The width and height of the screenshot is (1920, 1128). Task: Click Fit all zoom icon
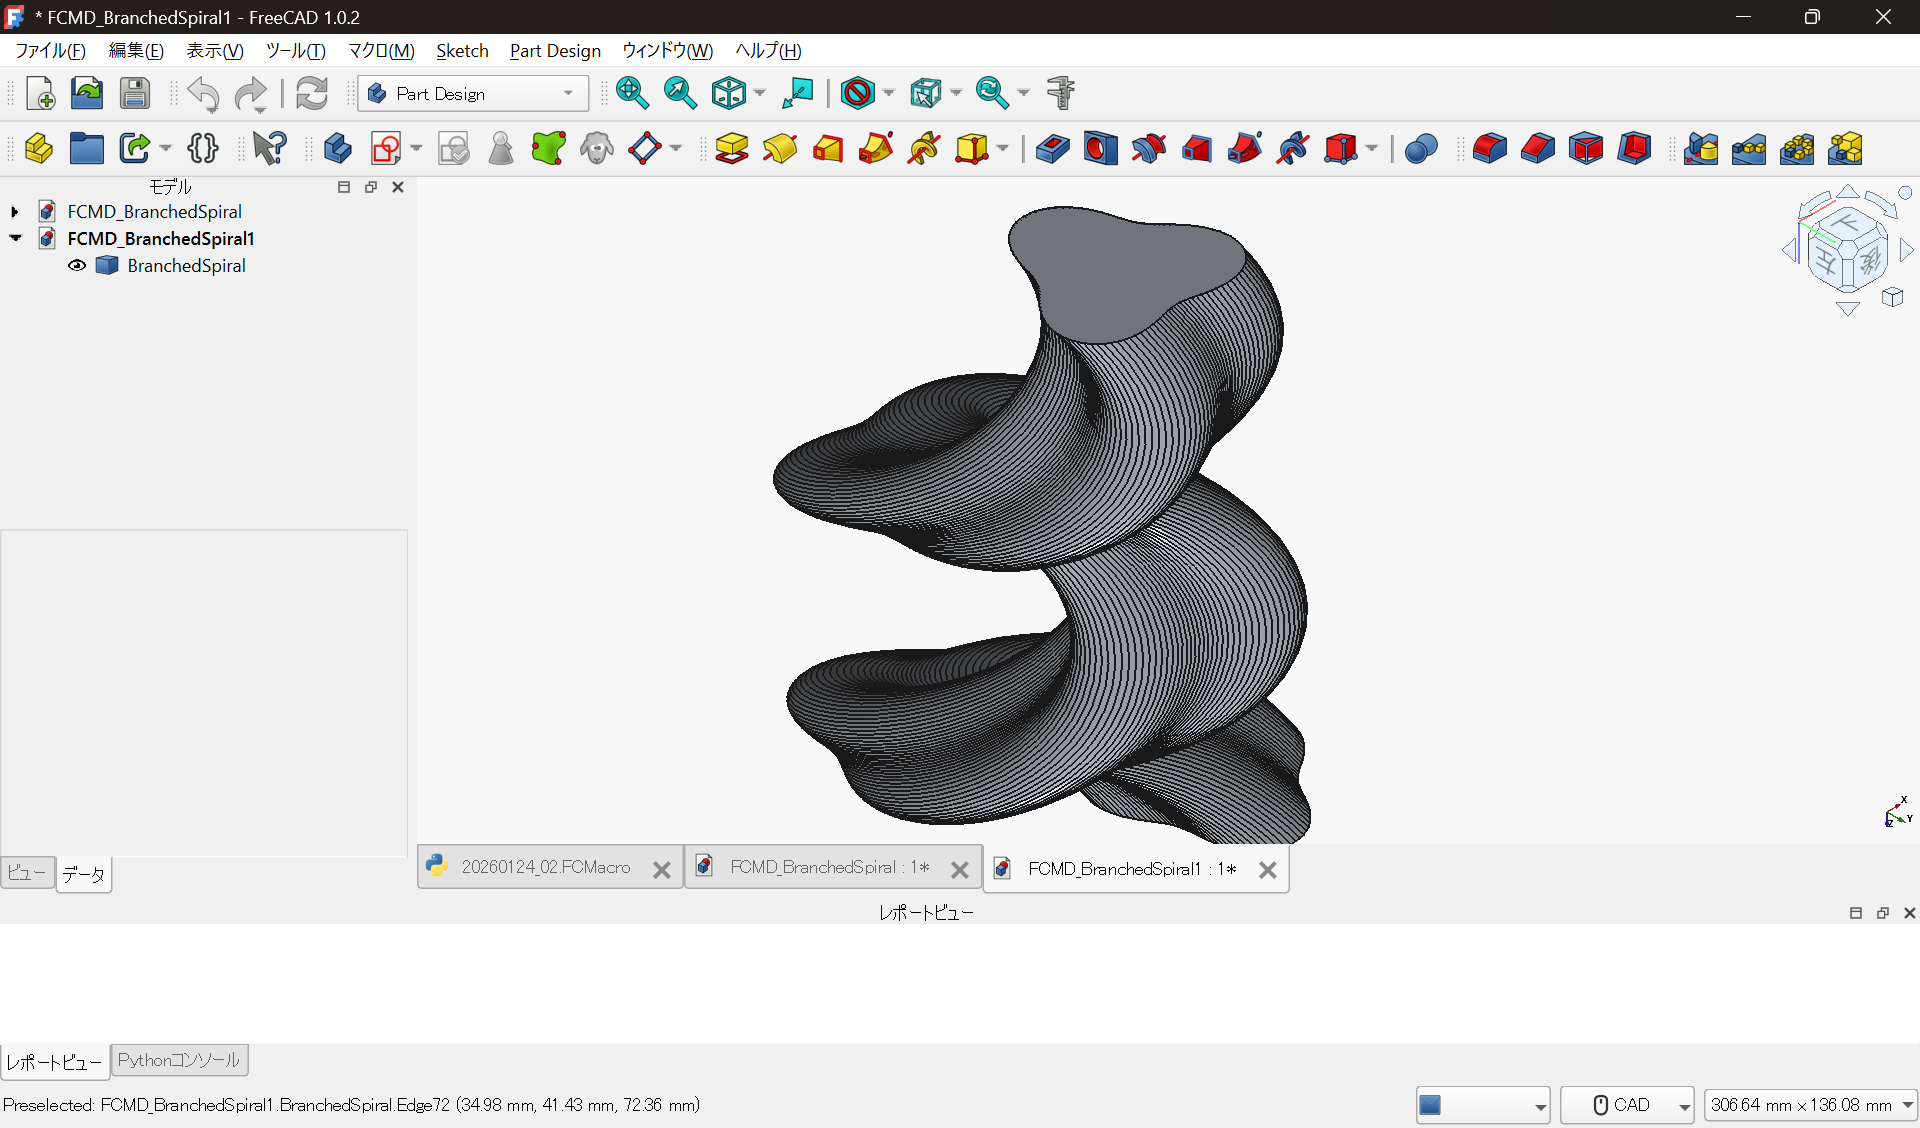click(632, 93)
